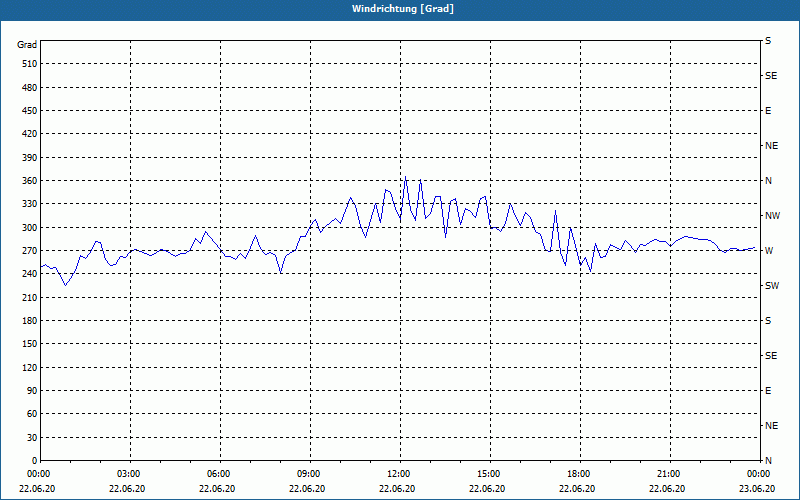Click the line's peak above the 12:00 gridline
Viewport: 800px width, 500px height.
[406, 177]
